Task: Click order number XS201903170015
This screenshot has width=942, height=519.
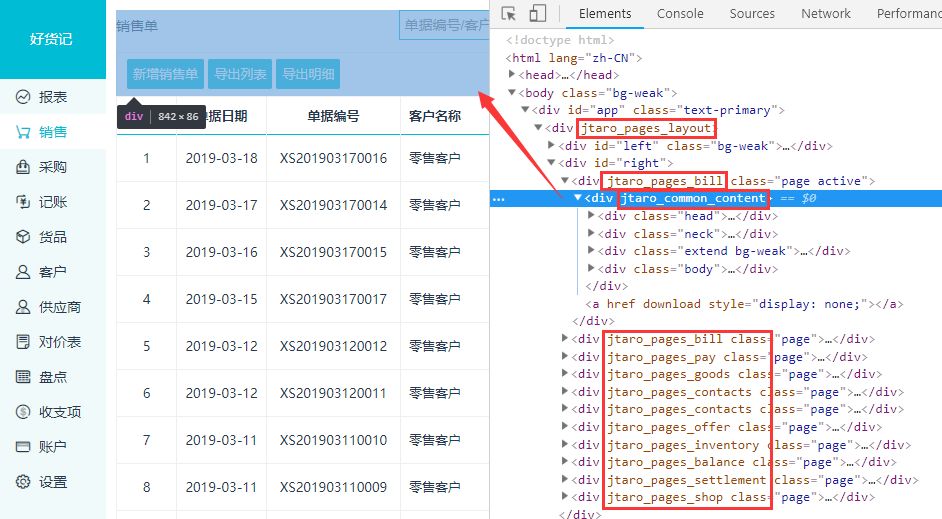Action: [x=333, y=252]
